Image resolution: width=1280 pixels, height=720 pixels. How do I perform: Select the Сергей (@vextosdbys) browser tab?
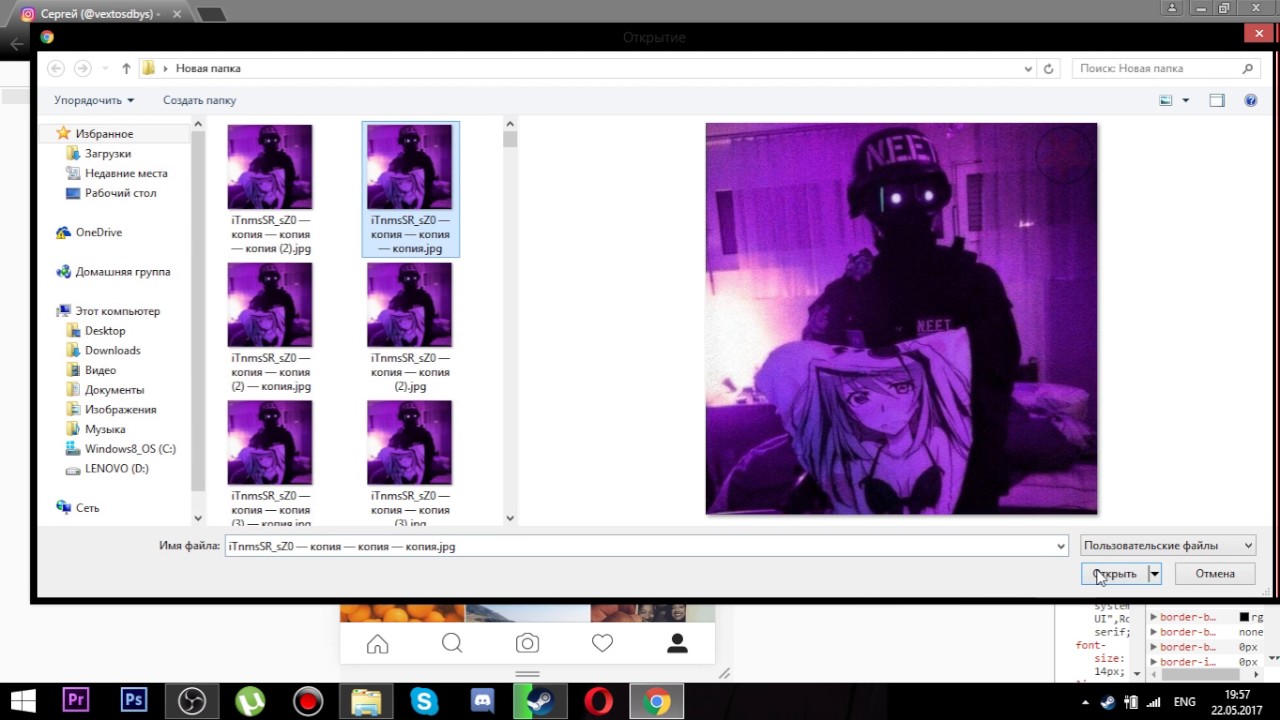pos(100,14)
